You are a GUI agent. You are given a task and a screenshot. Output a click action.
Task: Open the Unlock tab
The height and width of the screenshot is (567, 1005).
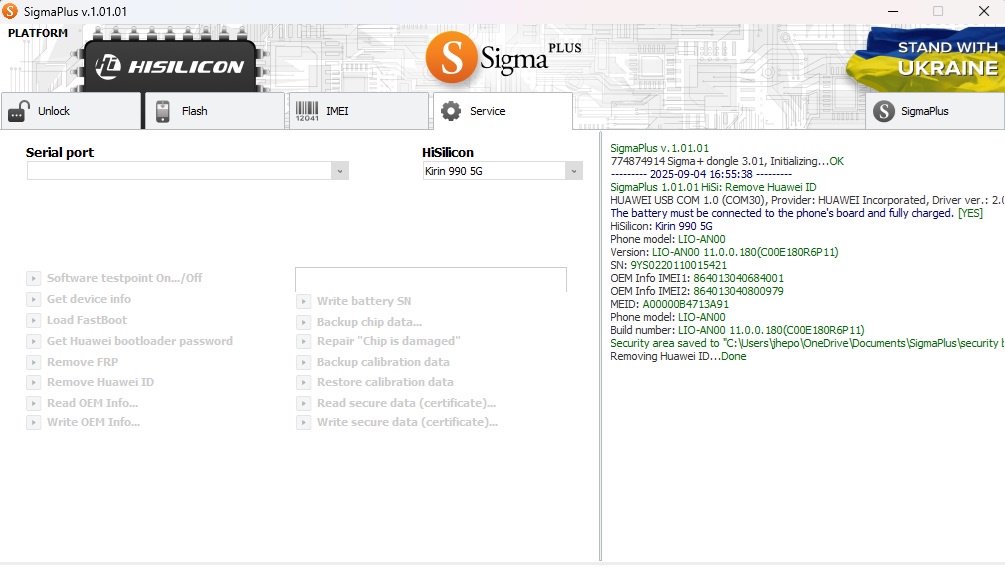pos(71,111)
